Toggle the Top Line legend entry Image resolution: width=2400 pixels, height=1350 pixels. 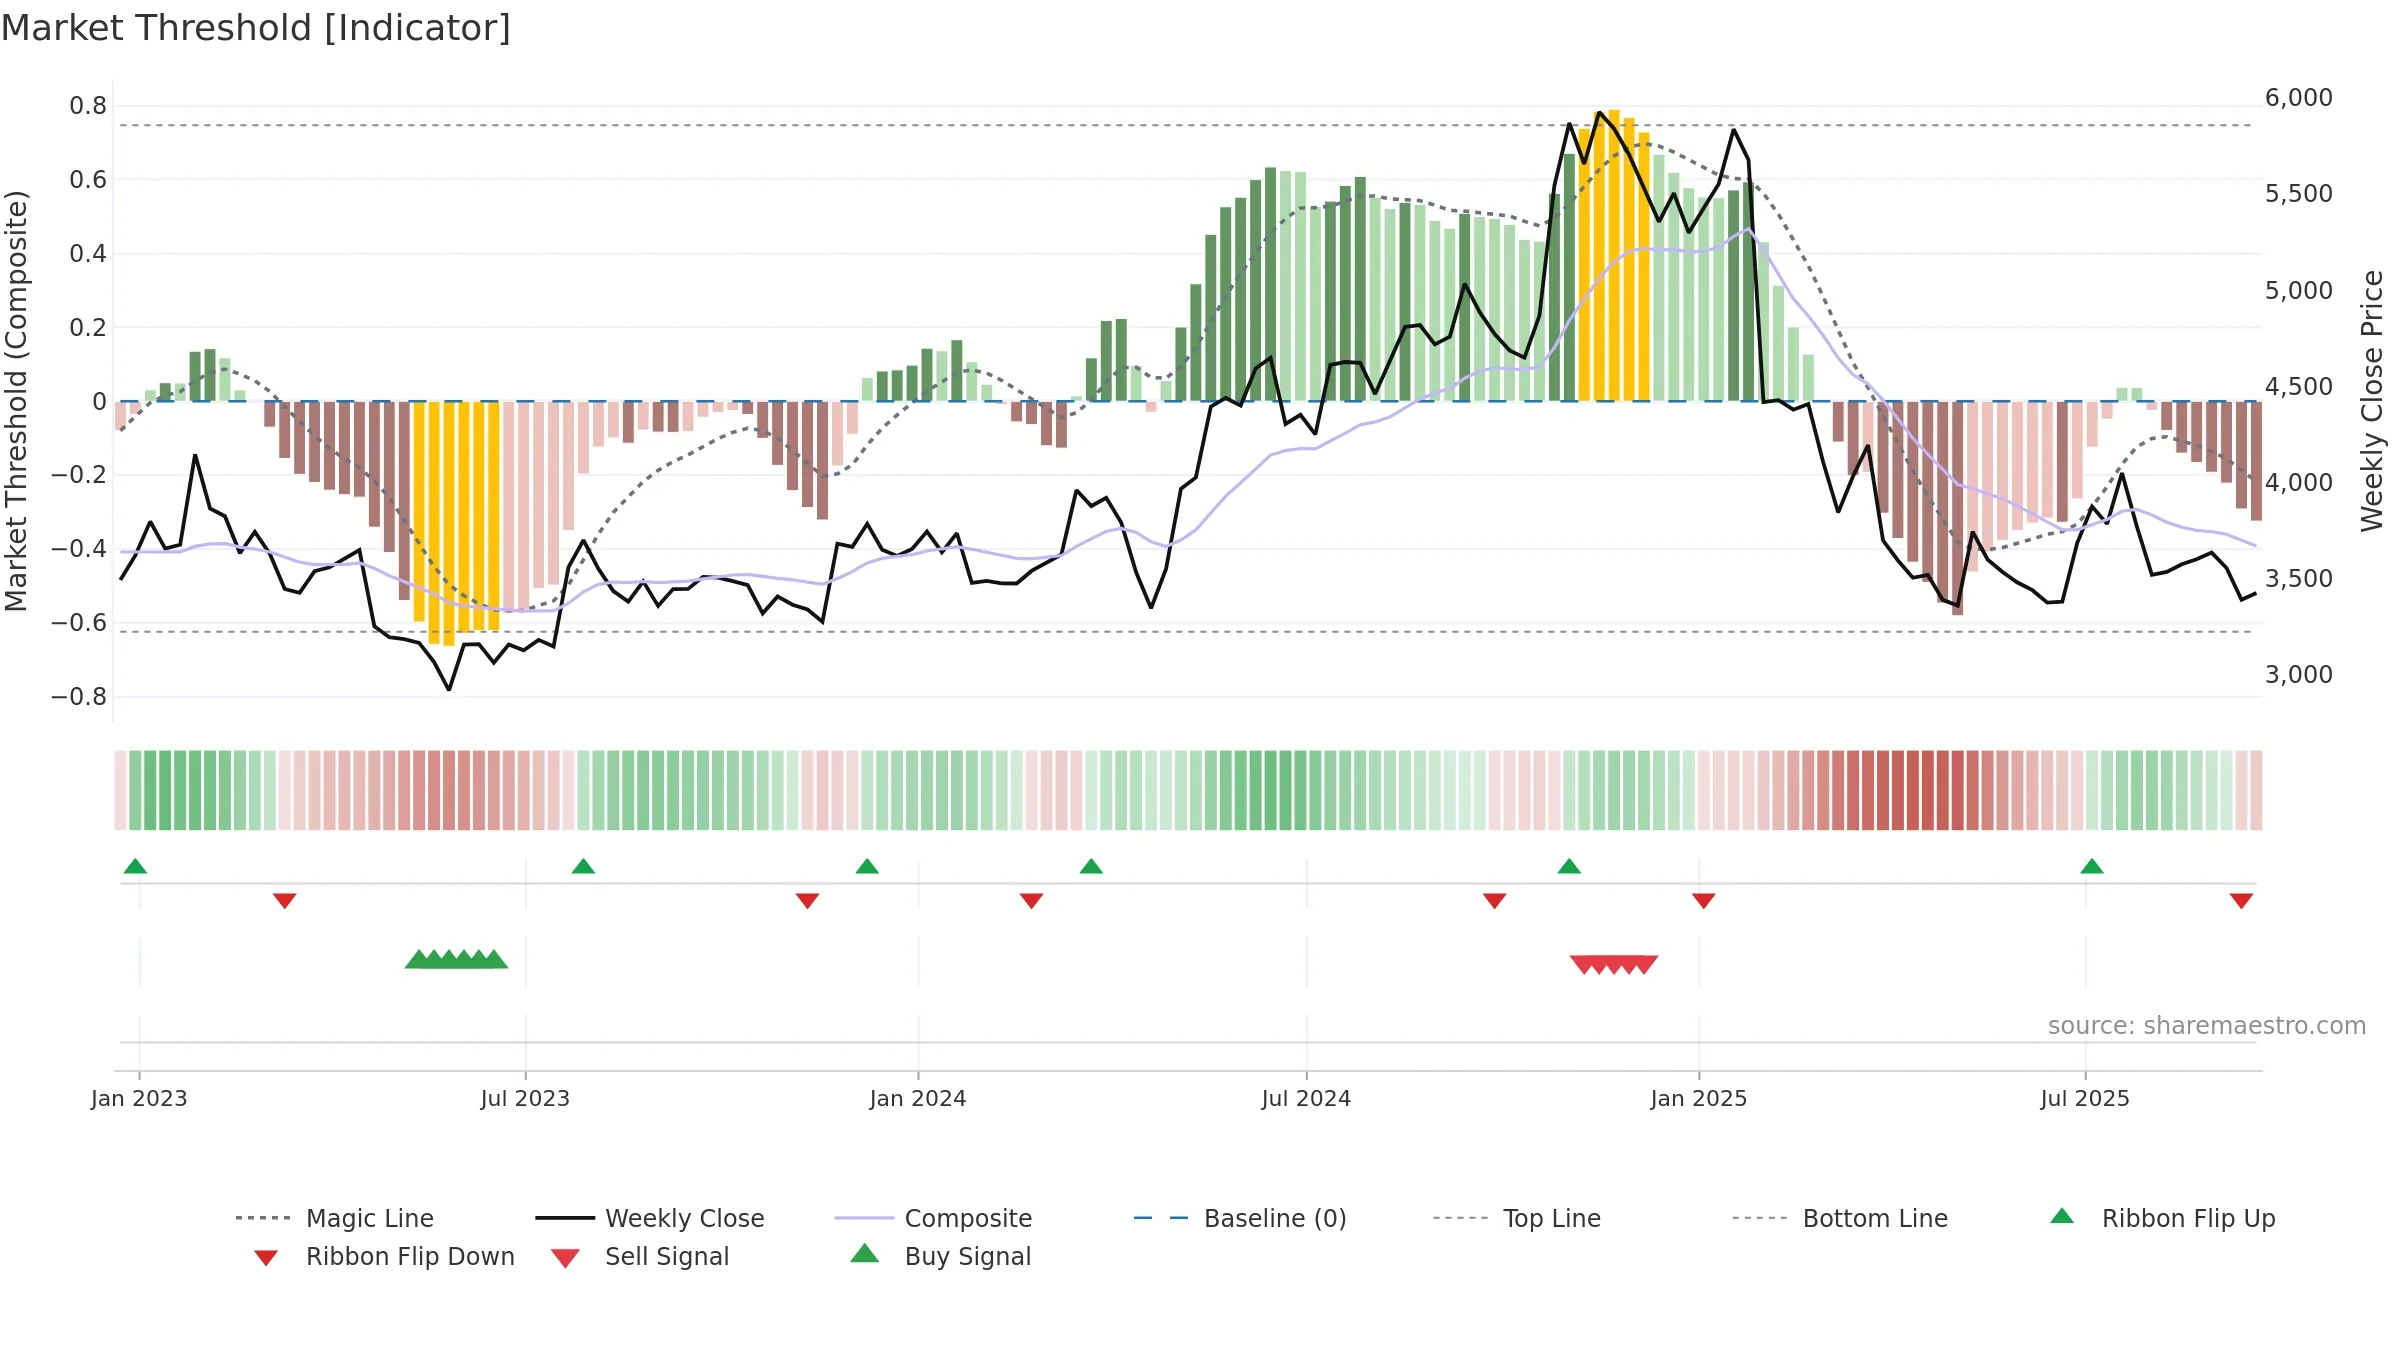[x=1516, y=1218]
